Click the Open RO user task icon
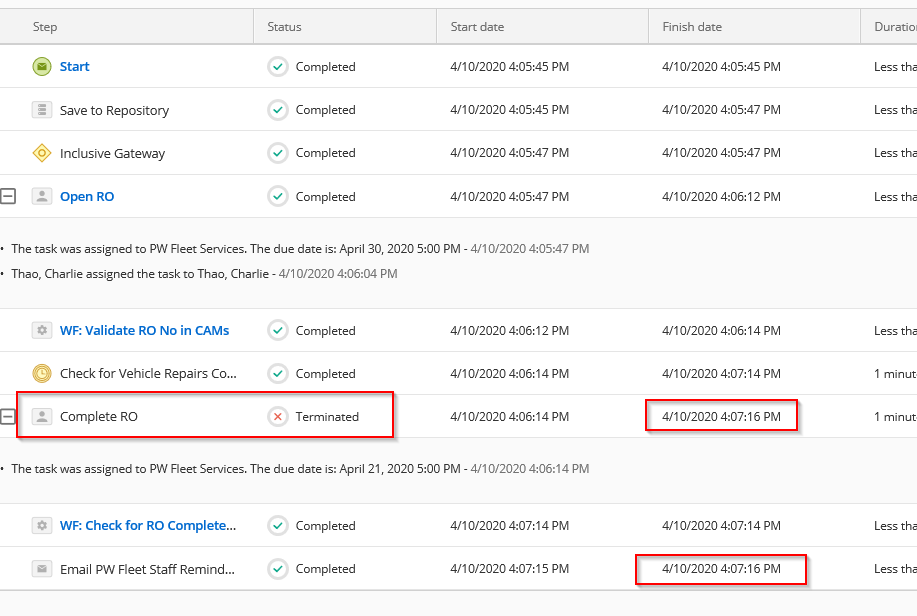 (41, 197)
